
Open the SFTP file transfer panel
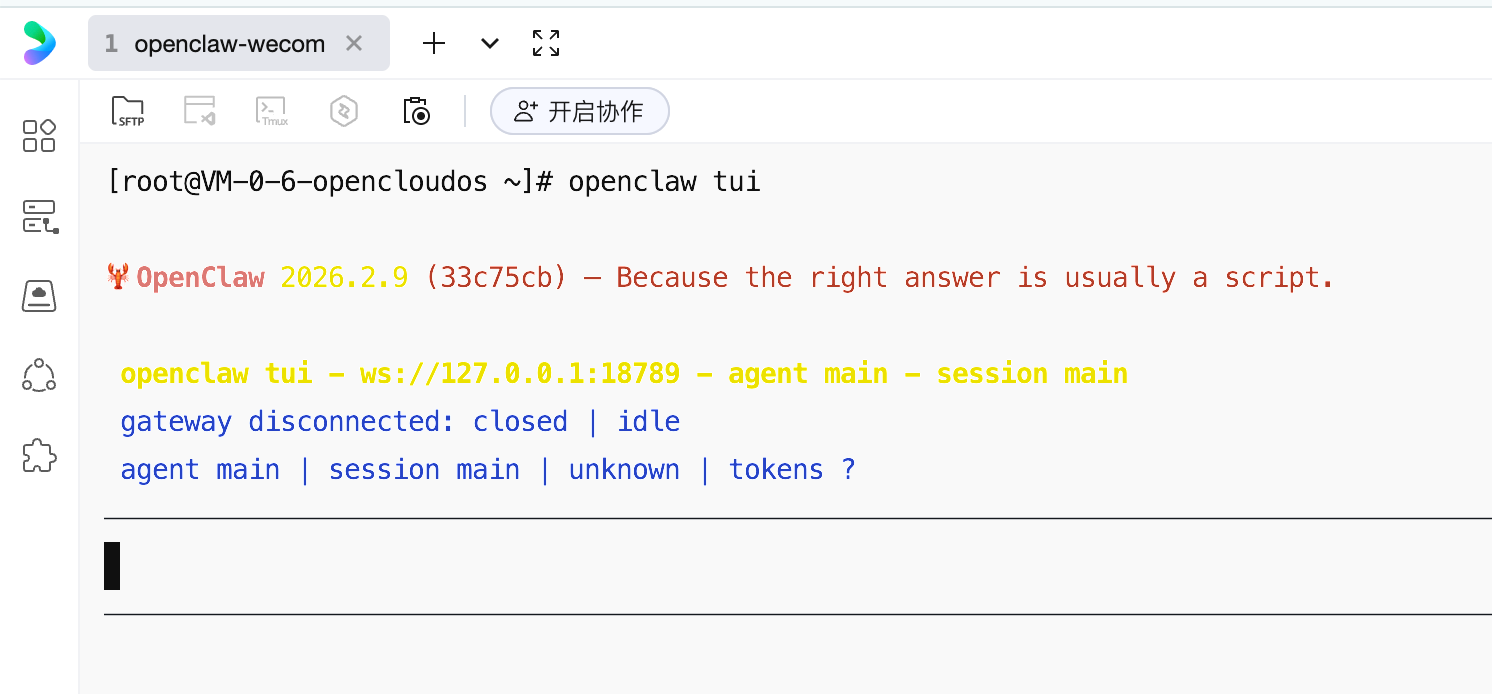(127, 111)
